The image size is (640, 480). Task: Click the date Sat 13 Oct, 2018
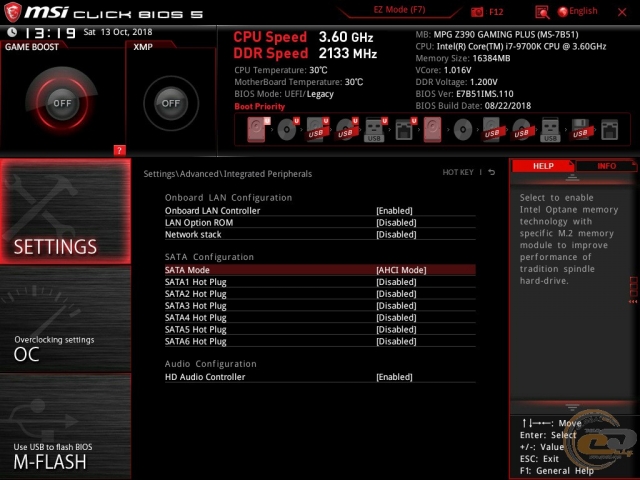[118, 32]
